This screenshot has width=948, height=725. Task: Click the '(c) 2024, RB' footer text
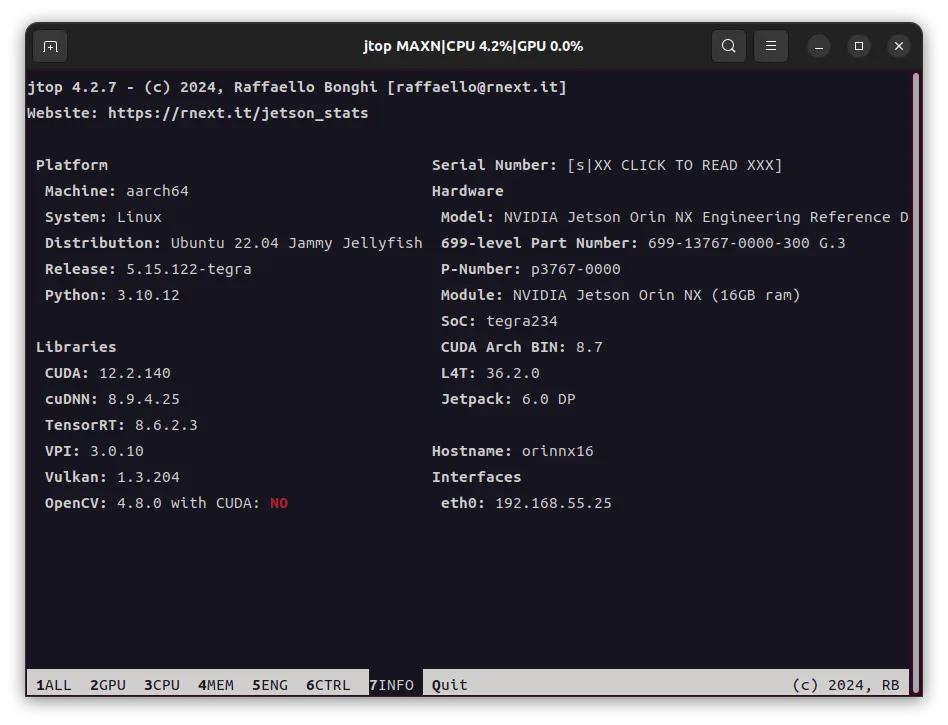tap(845, 685)
